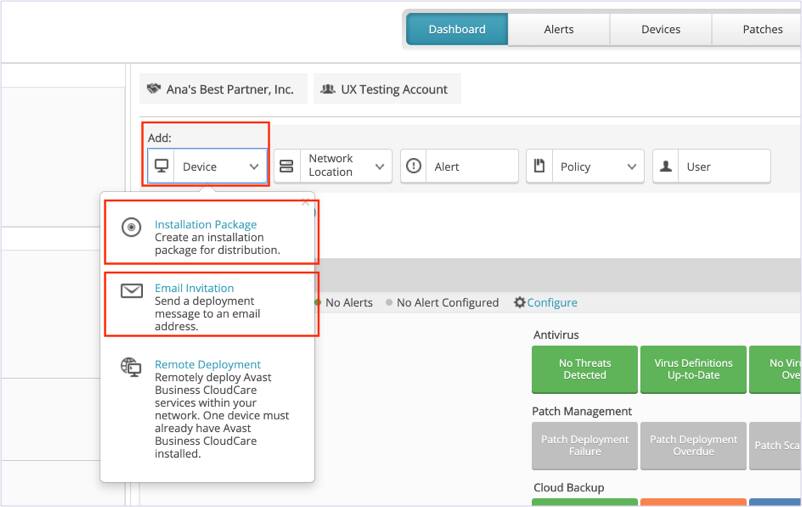Screen dimensions: 802x507
Task: Close the Add Device popup
Action: [x=305, y=202]
